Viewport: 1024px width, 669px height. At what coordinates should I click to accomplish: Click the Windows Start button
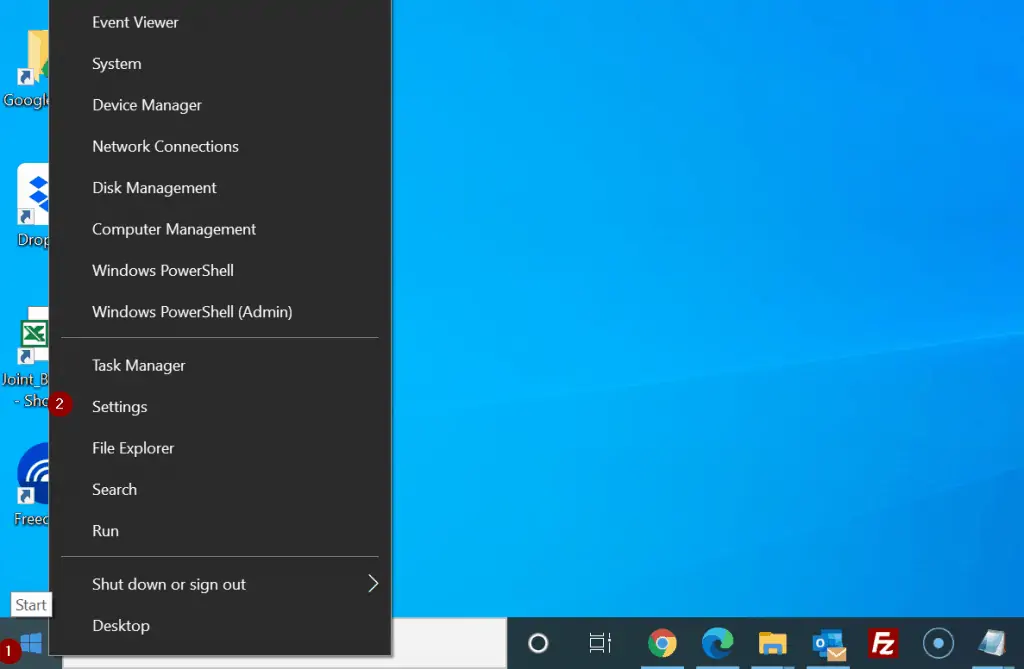tap(31, 643)
